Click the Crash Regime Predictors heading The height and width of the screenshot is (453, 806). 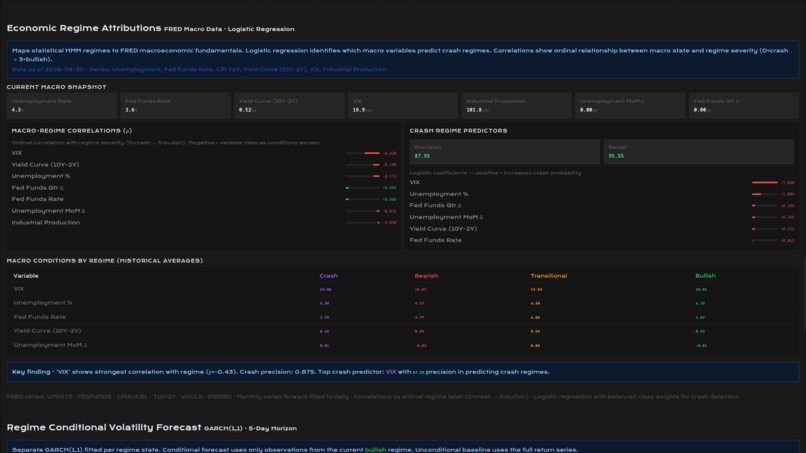pos(458,131)
